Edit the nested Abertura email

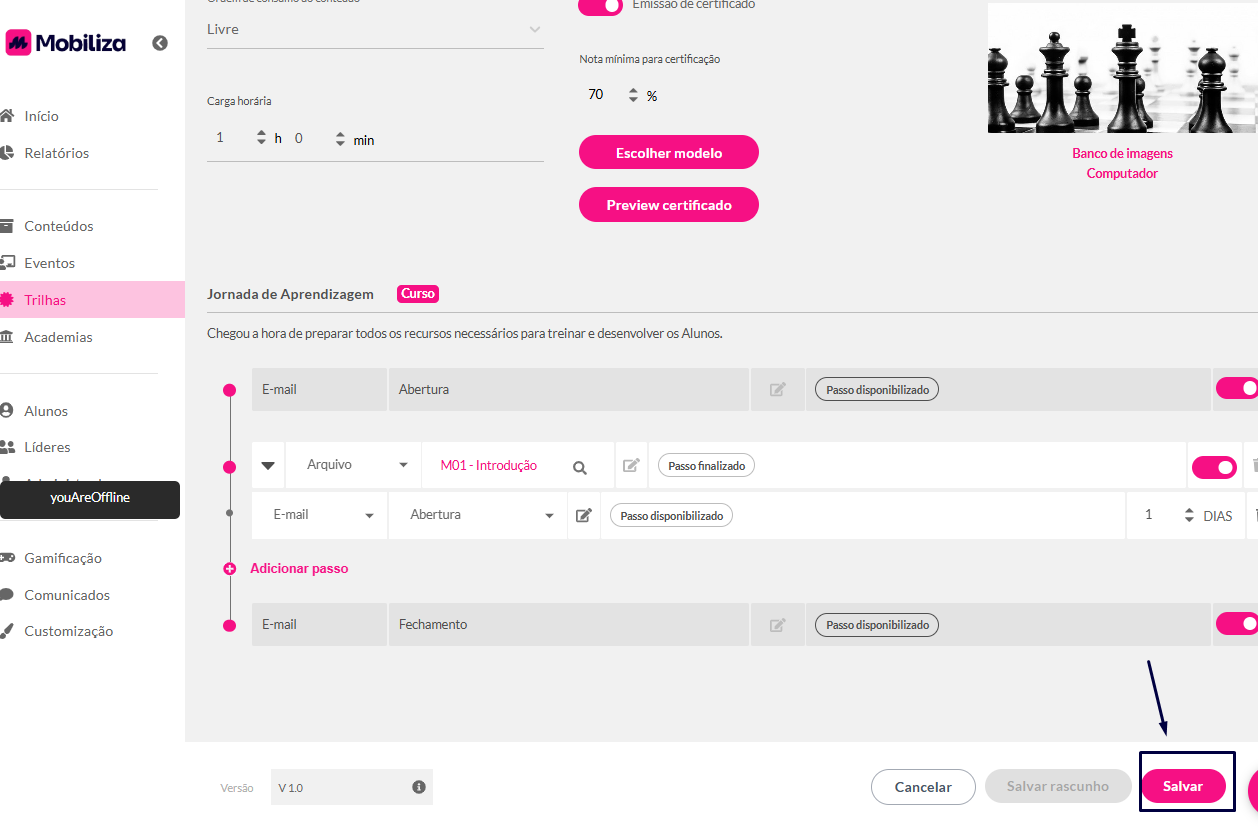pyautogui.click(x=584, y=515)
